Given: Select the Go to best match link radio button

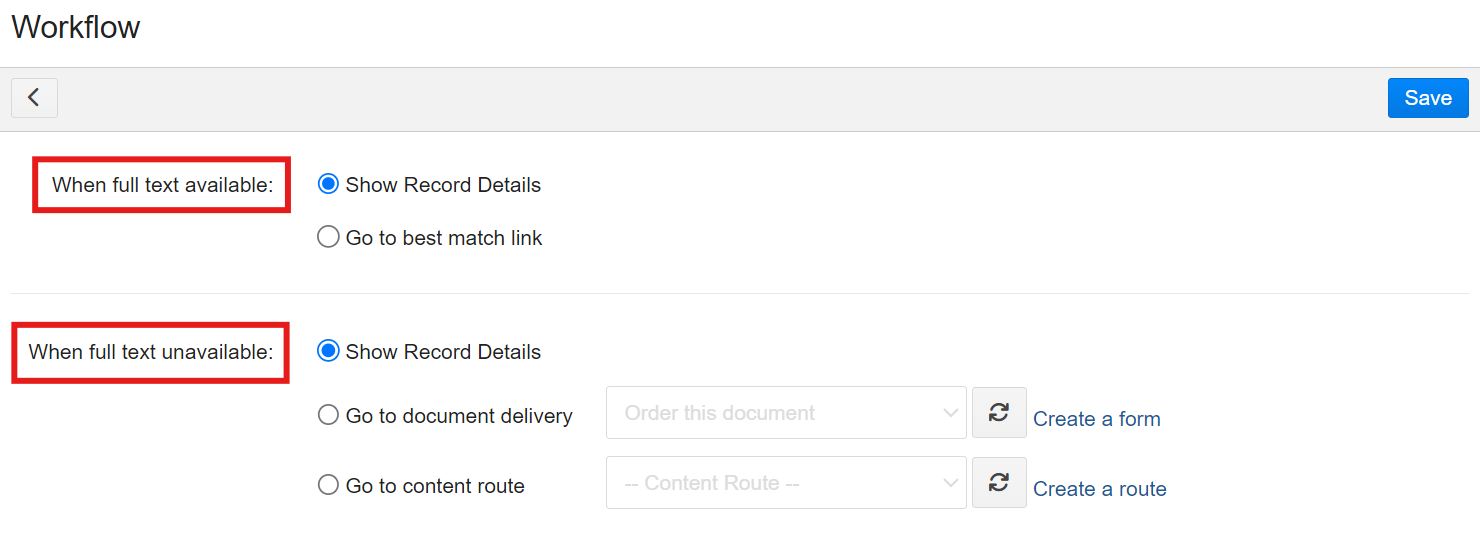Looking at the screenshot, I should pos(328,238).
